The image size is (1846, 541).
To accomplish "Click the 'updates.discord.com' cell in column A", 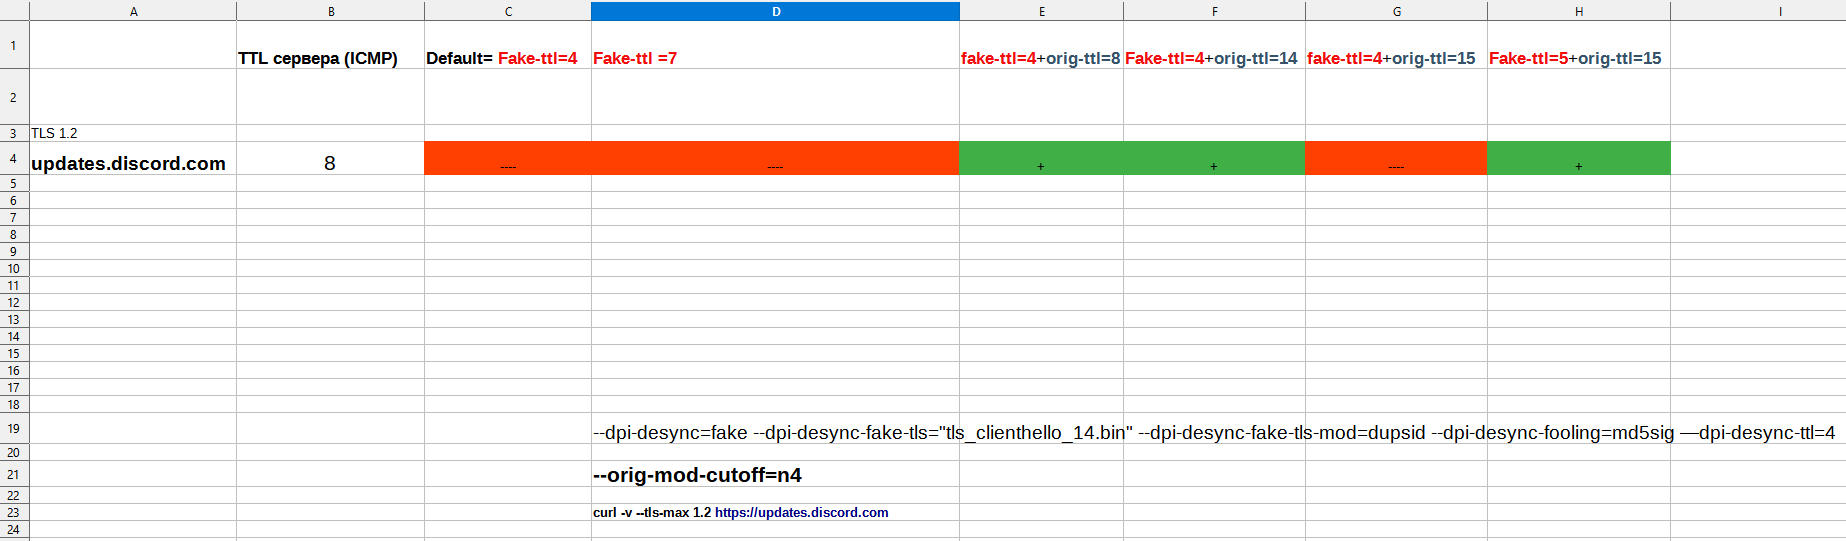I will (x=133, y=158).
